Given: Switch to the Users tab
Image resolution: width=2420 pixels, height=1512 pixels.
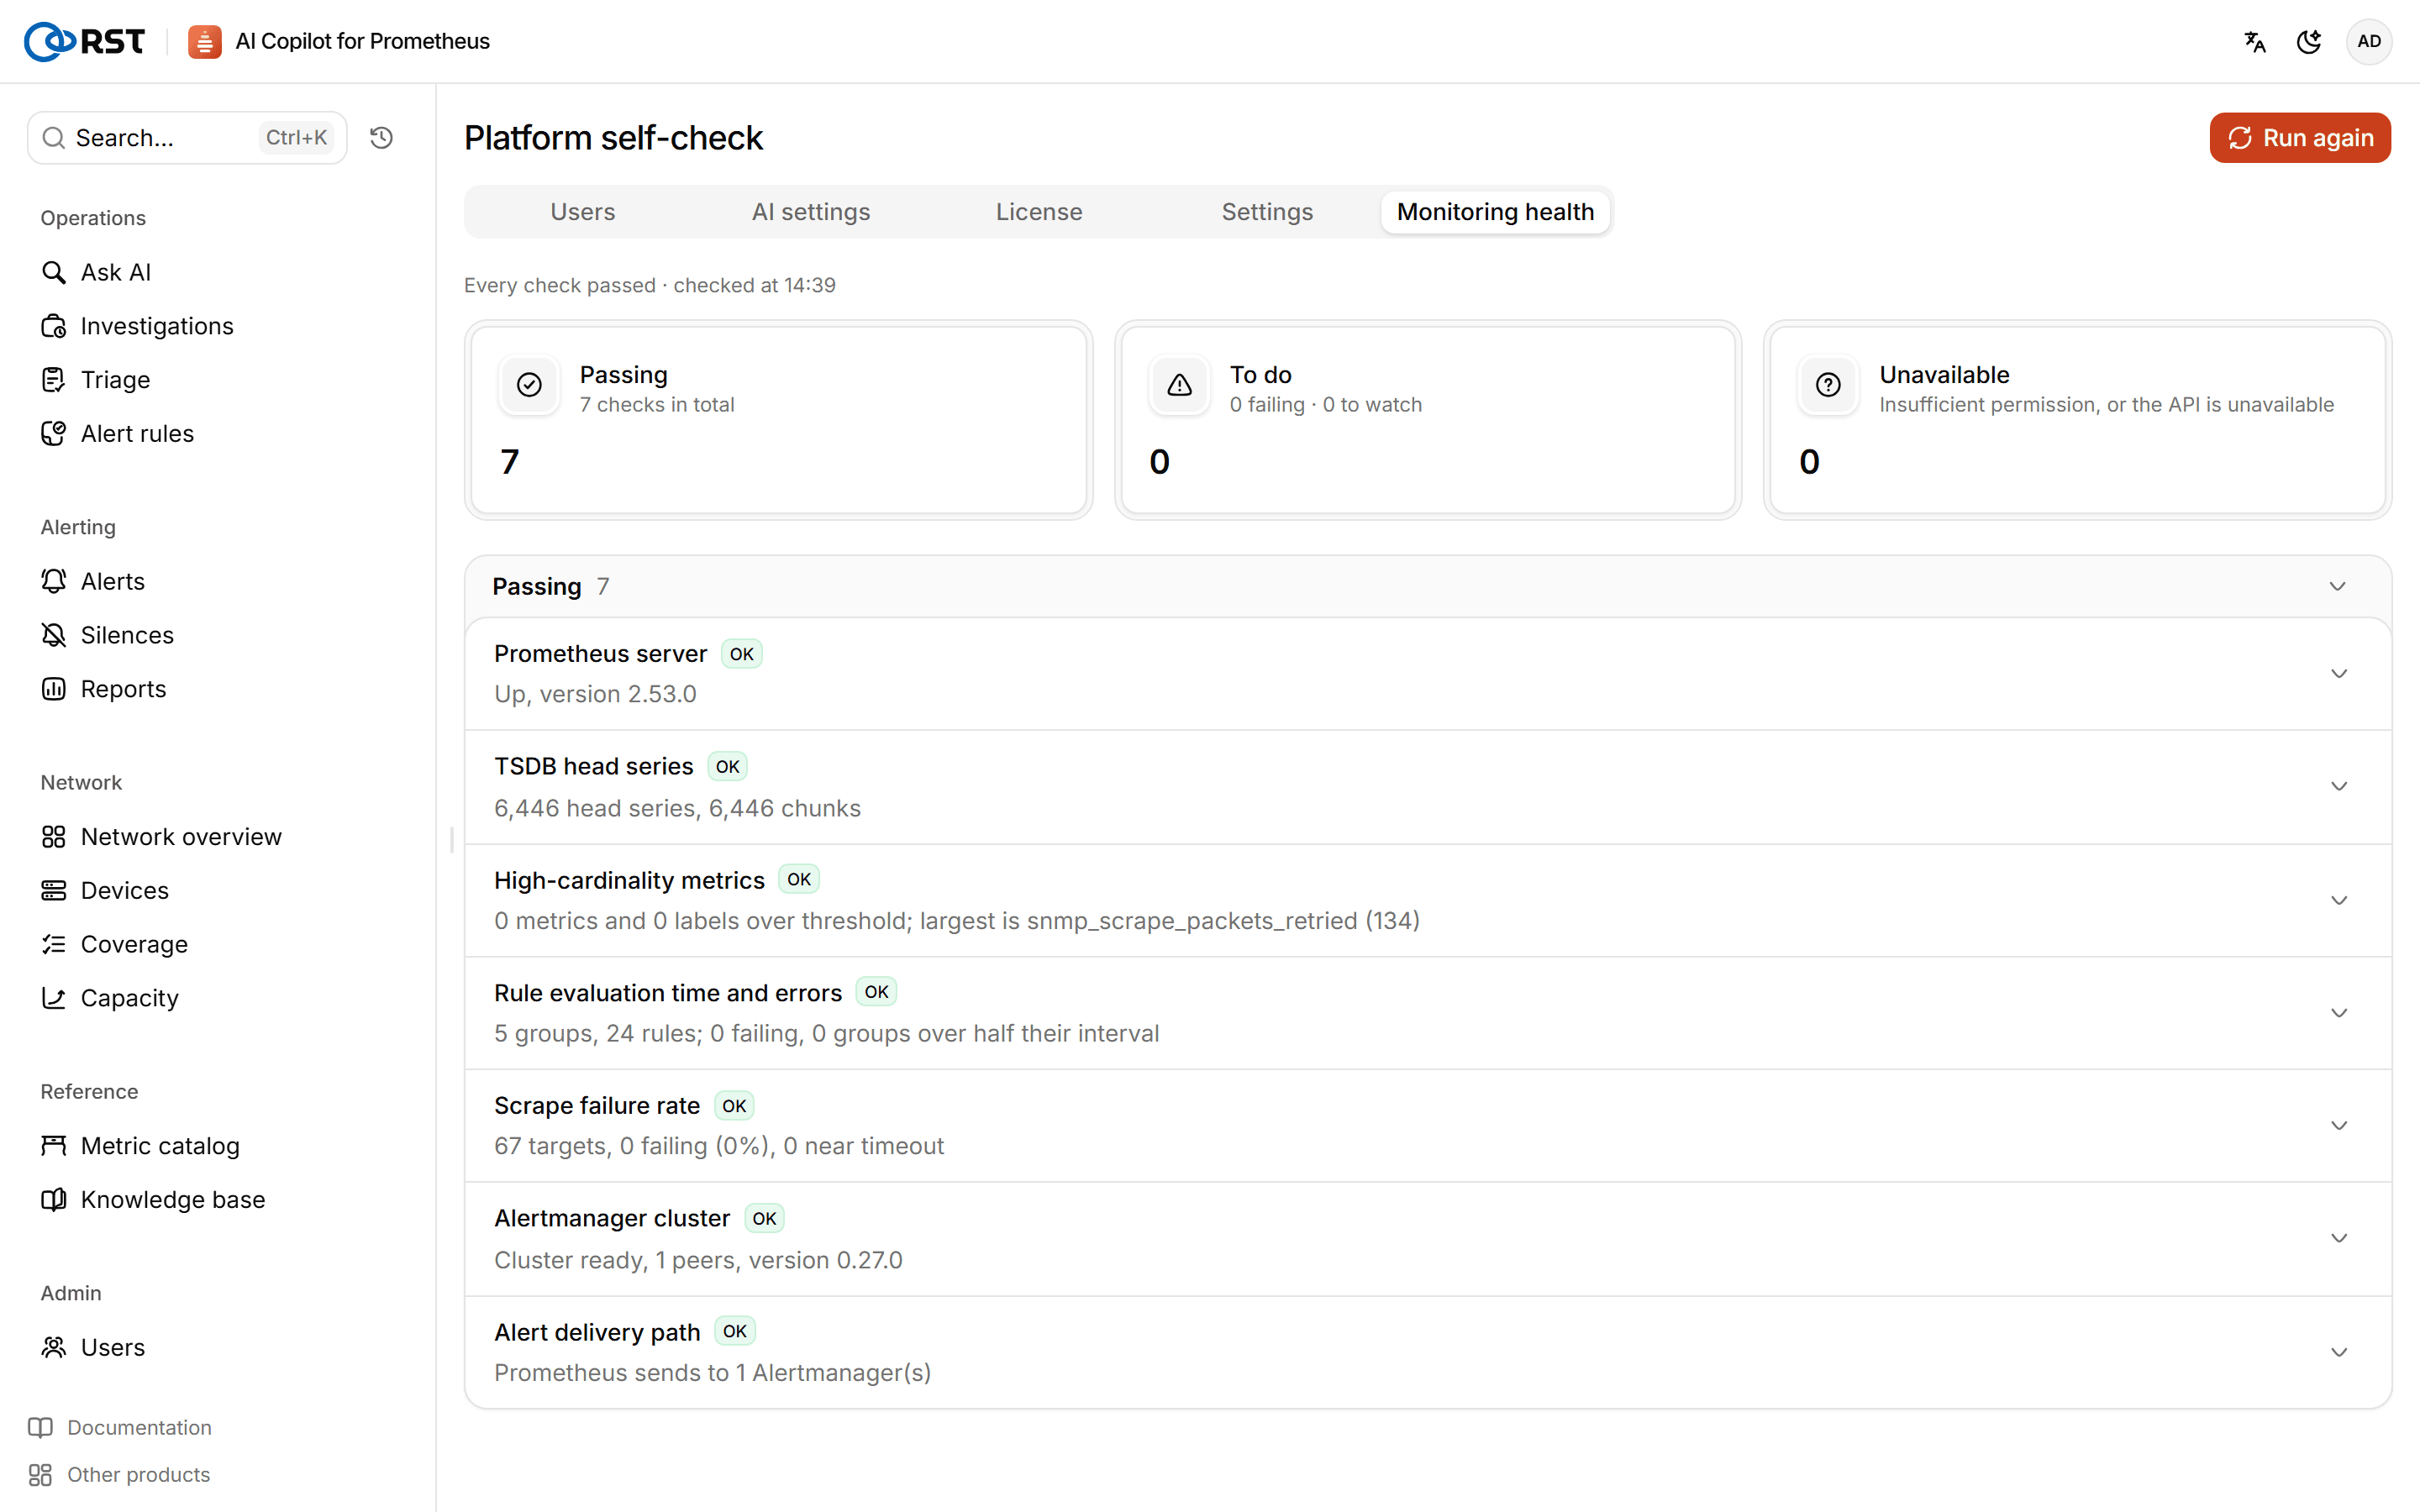Looking at the screenshot, I should [583, 212].
